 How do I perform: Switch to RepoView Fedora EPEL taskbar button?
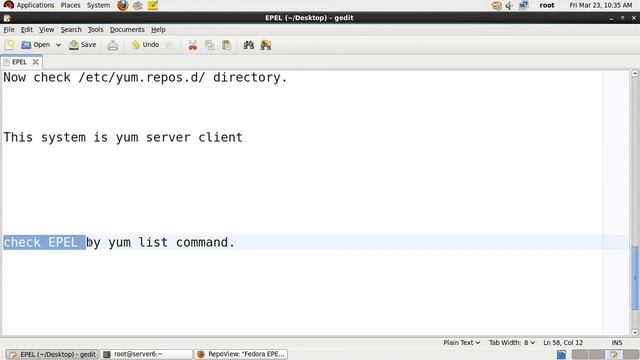click(241, 354)
